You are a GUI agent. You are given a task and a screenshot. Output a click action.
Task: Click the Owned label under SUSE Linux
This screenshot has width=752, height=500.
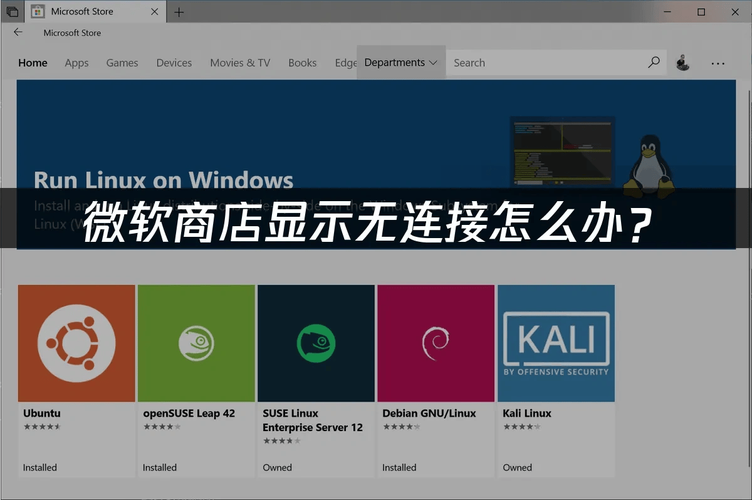(x=277, y=467)
